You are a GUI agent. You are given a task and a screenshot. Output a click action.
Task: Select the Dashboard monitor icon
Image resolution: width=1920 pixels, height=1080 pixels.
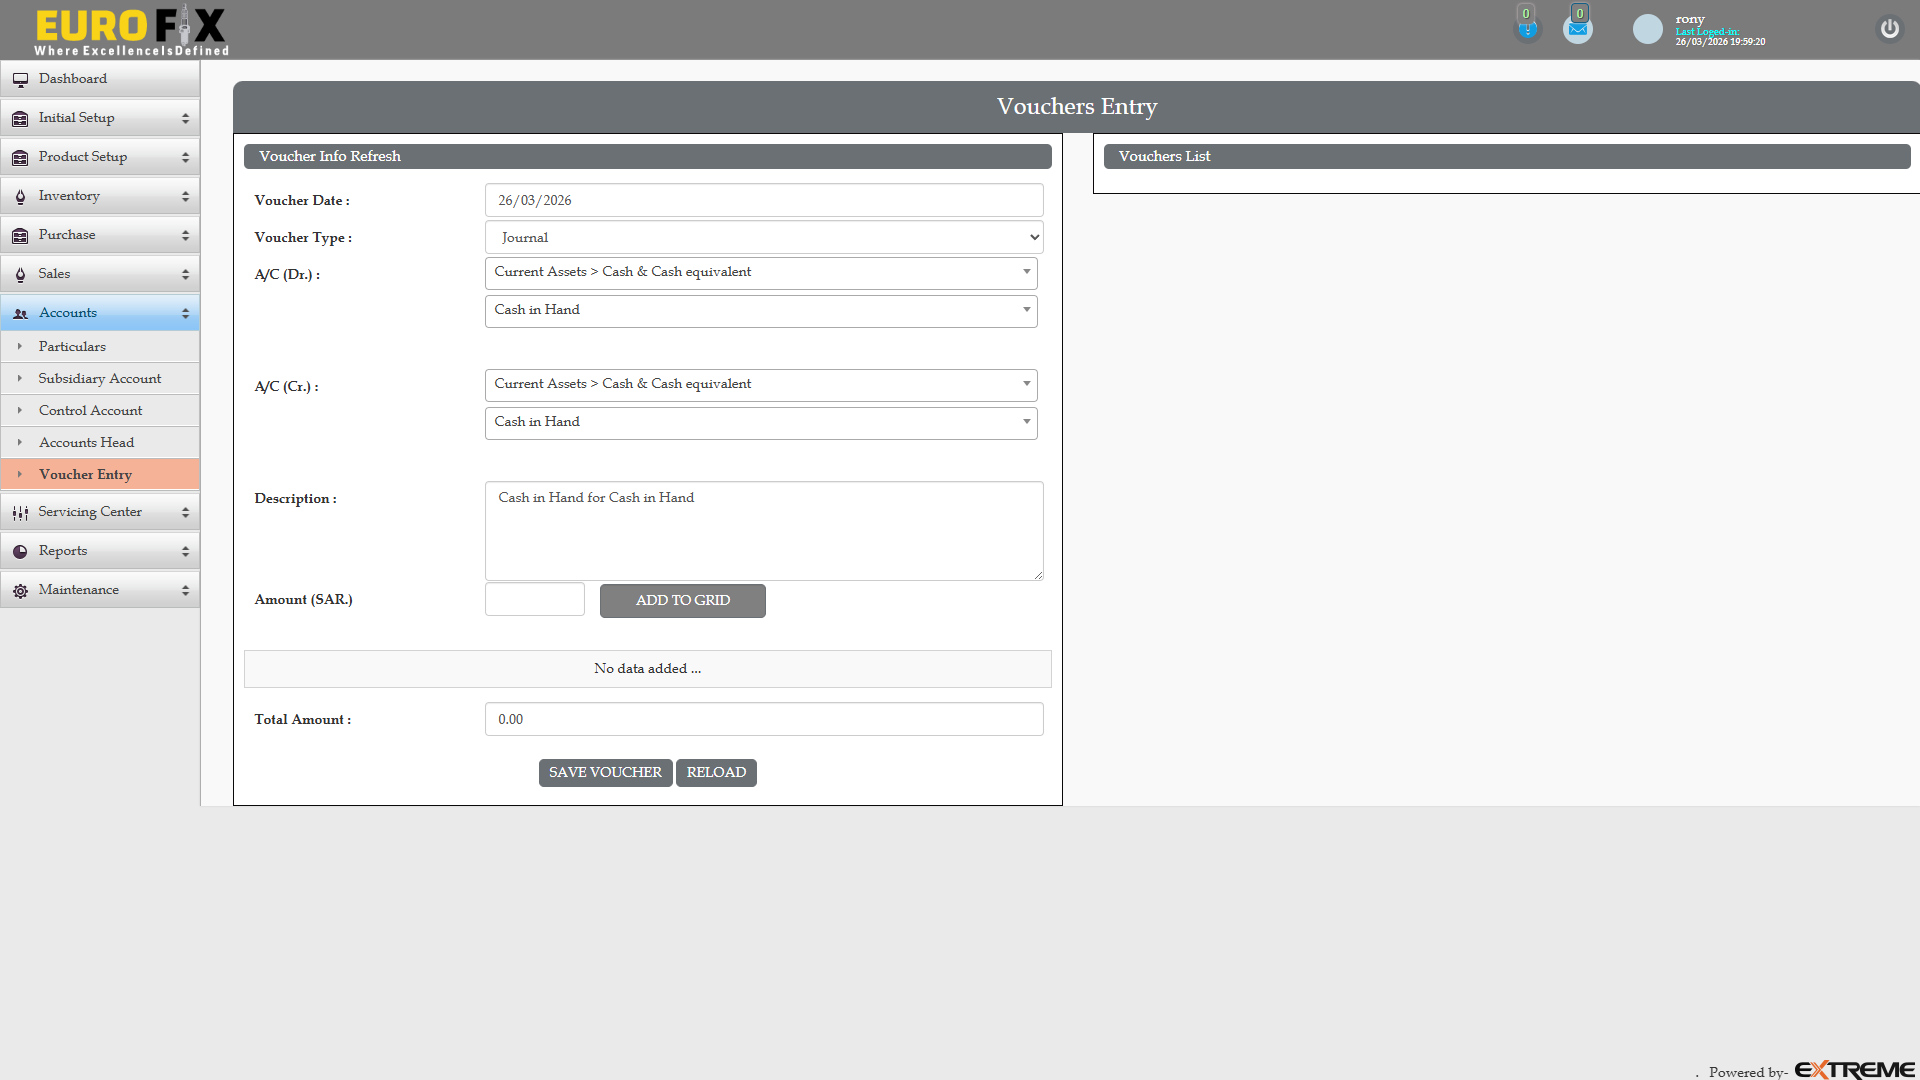pyautogui.click(x=20, y=79)
